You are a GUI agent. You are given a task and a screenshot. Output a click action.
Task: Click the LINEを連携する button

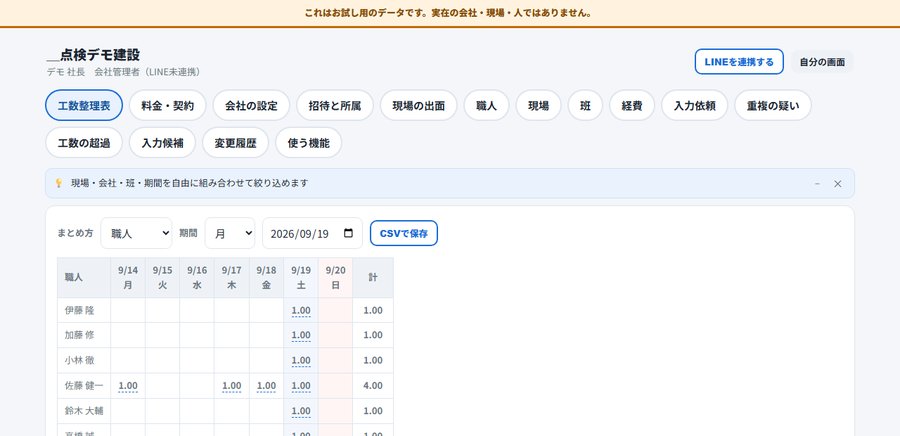[x=739, y=62]
